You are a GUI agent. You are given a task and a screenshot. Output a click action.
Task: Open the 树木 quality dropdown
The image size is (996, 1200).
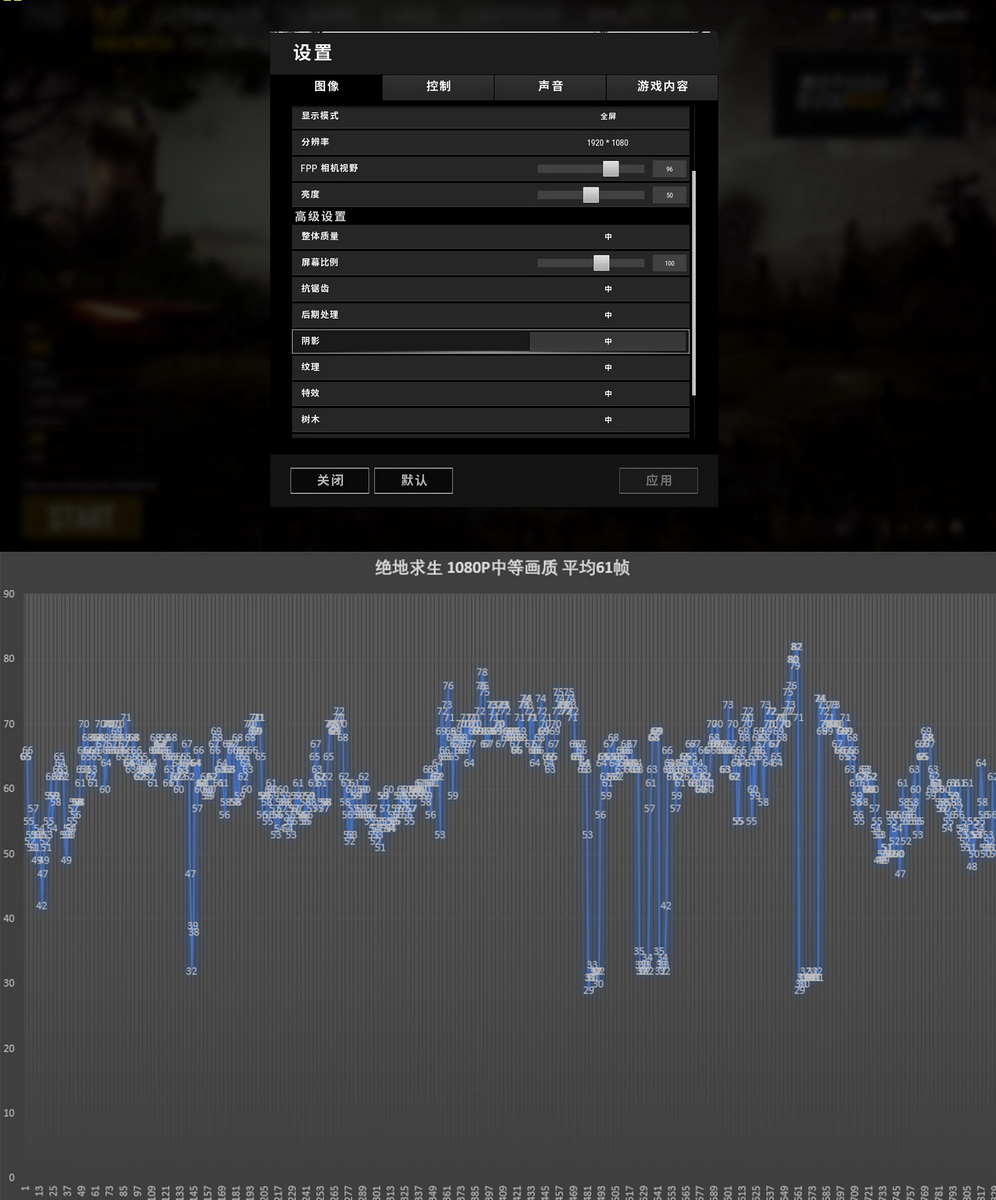[608, 420]
